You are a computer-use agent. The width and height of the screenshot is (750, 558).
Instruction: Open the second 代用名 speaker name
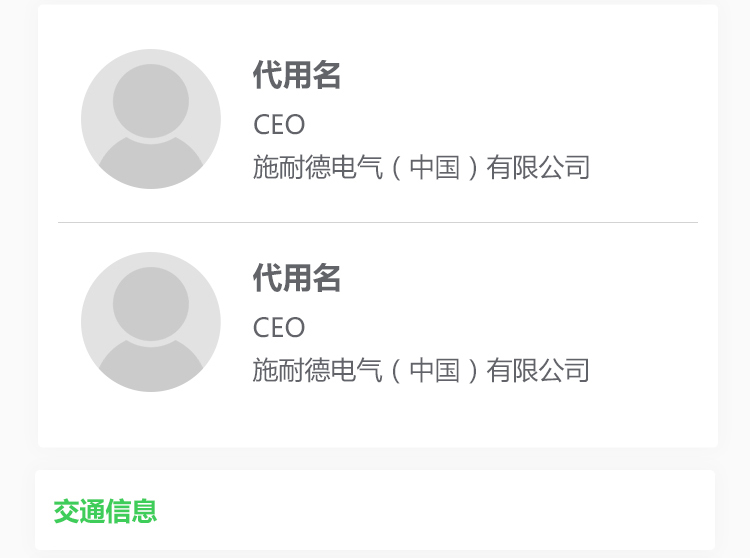297,278
